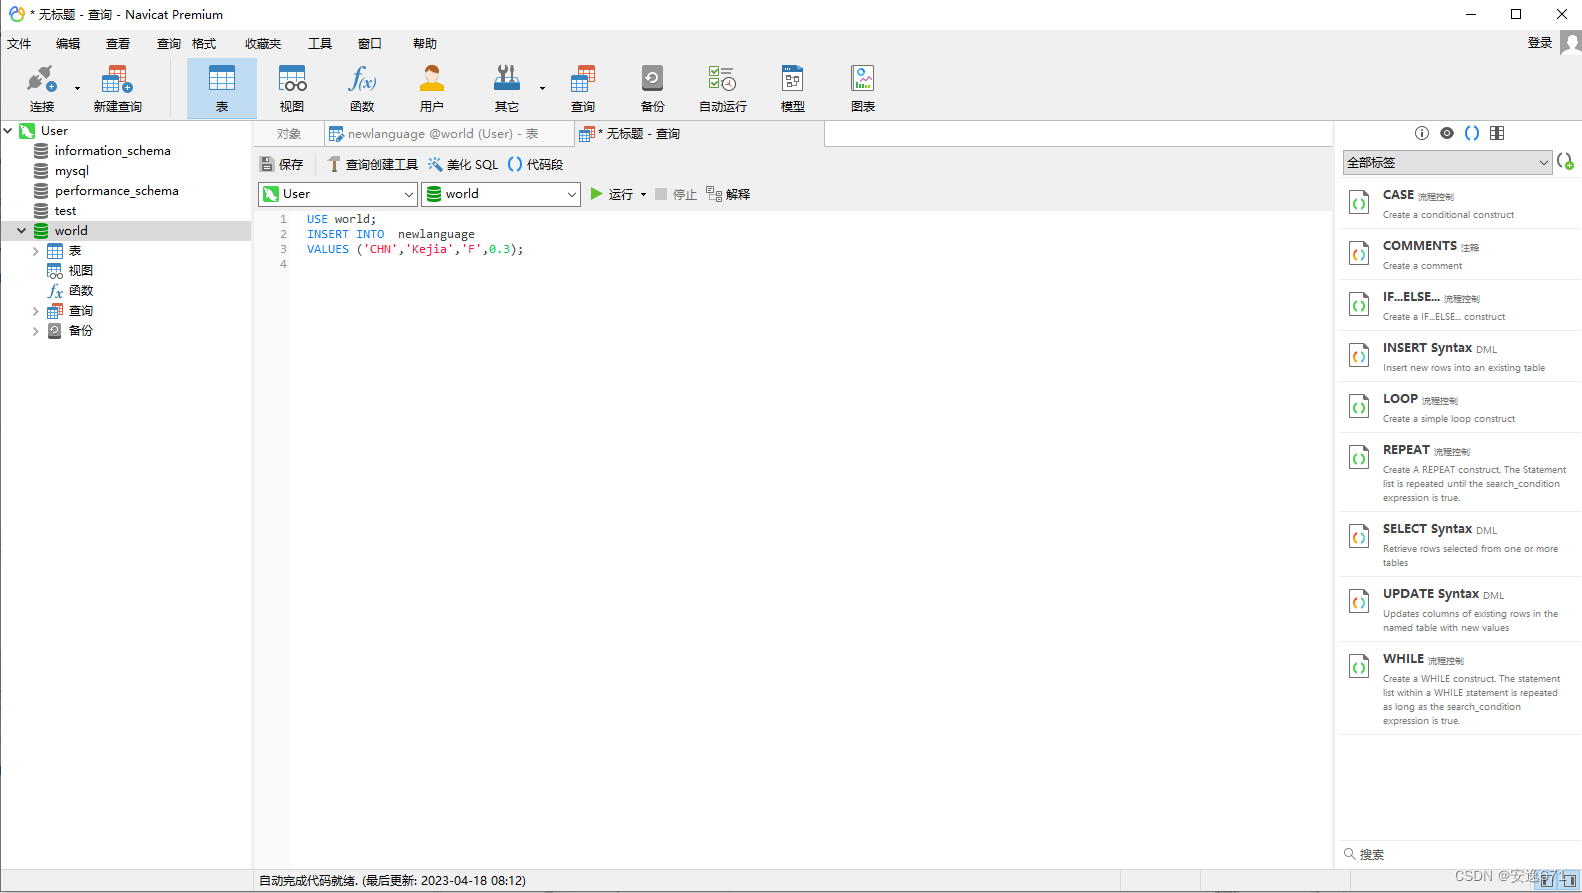Viewport: 1582px width, 893px height.
Task: Select the 函数 (Functions) tree item
Action: 80,291
